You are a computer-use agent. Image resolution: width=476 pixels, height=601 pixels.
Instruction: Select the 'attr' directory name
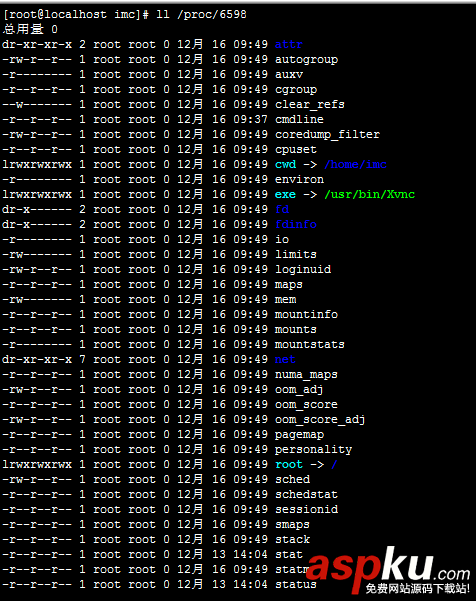[x=289, y=44]
